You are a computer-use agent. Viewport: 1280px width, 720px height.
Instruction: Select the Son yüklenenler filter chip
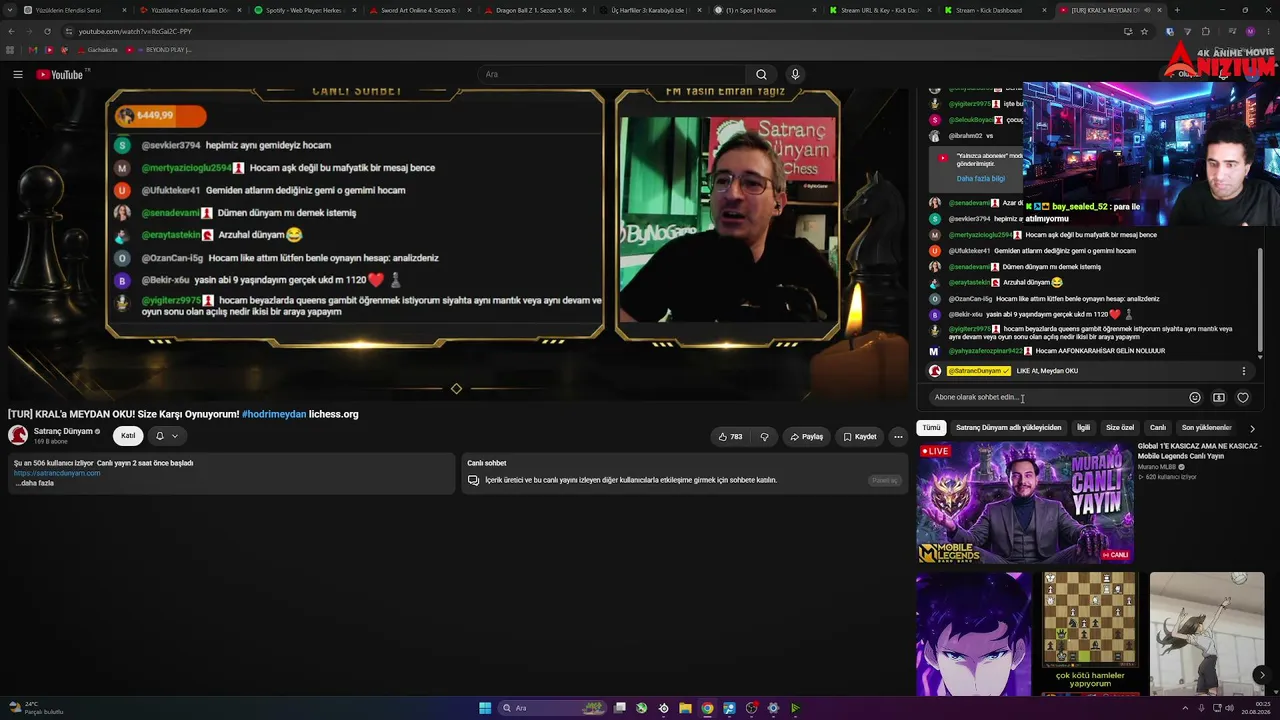pos(1206,428)
